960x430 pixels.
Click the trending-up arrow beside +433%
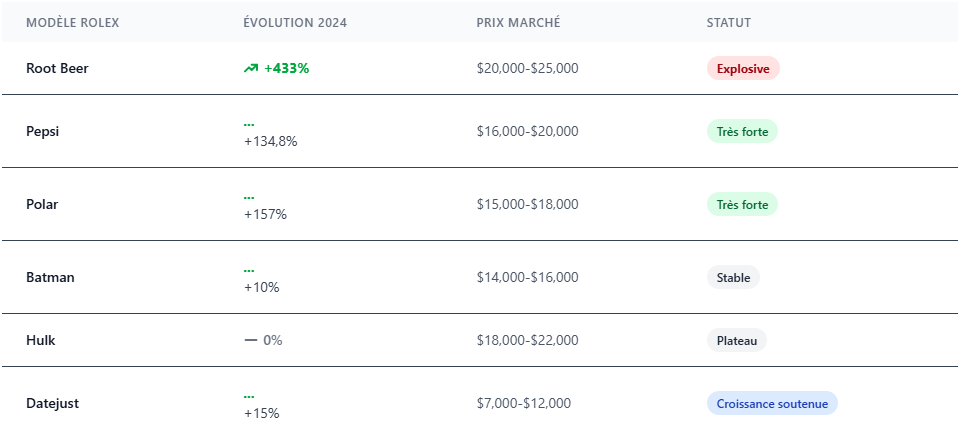pyautogui.click(x=250, y=68)
